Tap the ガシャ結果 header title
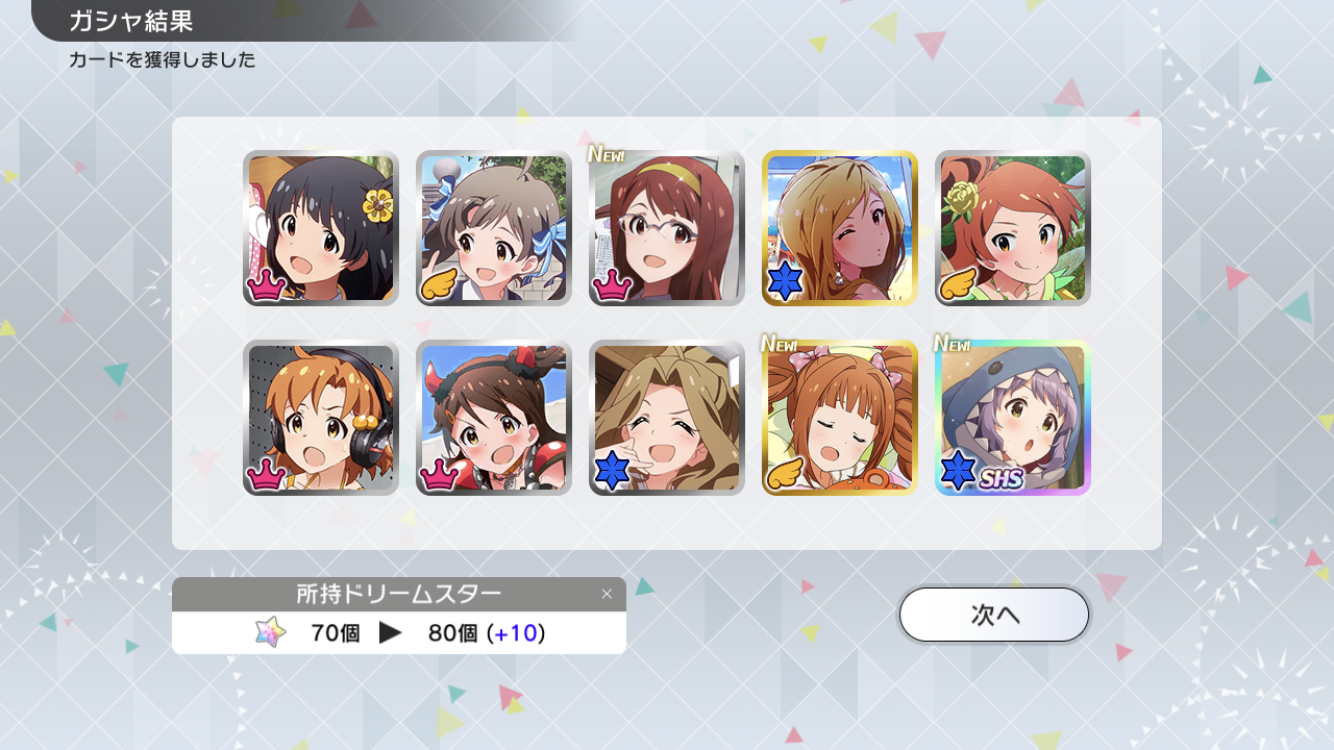The image size is (1334, 750). click(x=131, y=21)
